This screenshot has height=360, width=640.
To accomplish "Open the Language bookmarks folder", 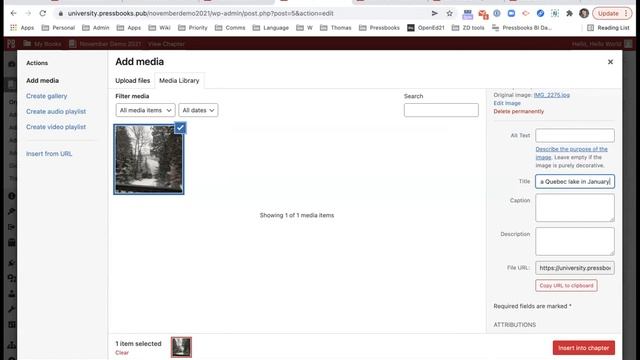I will tap(271, 28).
